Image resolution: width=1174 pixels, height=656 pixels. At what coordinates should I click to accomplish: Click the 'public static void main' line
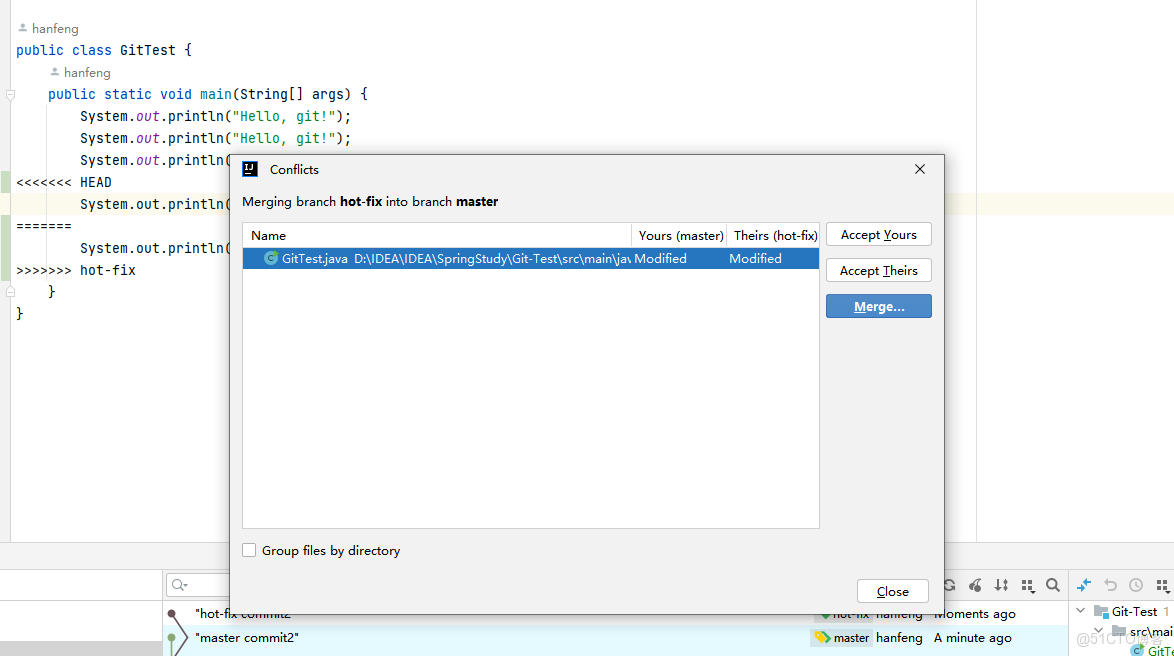pyautogui.click(x=207, y=94)
